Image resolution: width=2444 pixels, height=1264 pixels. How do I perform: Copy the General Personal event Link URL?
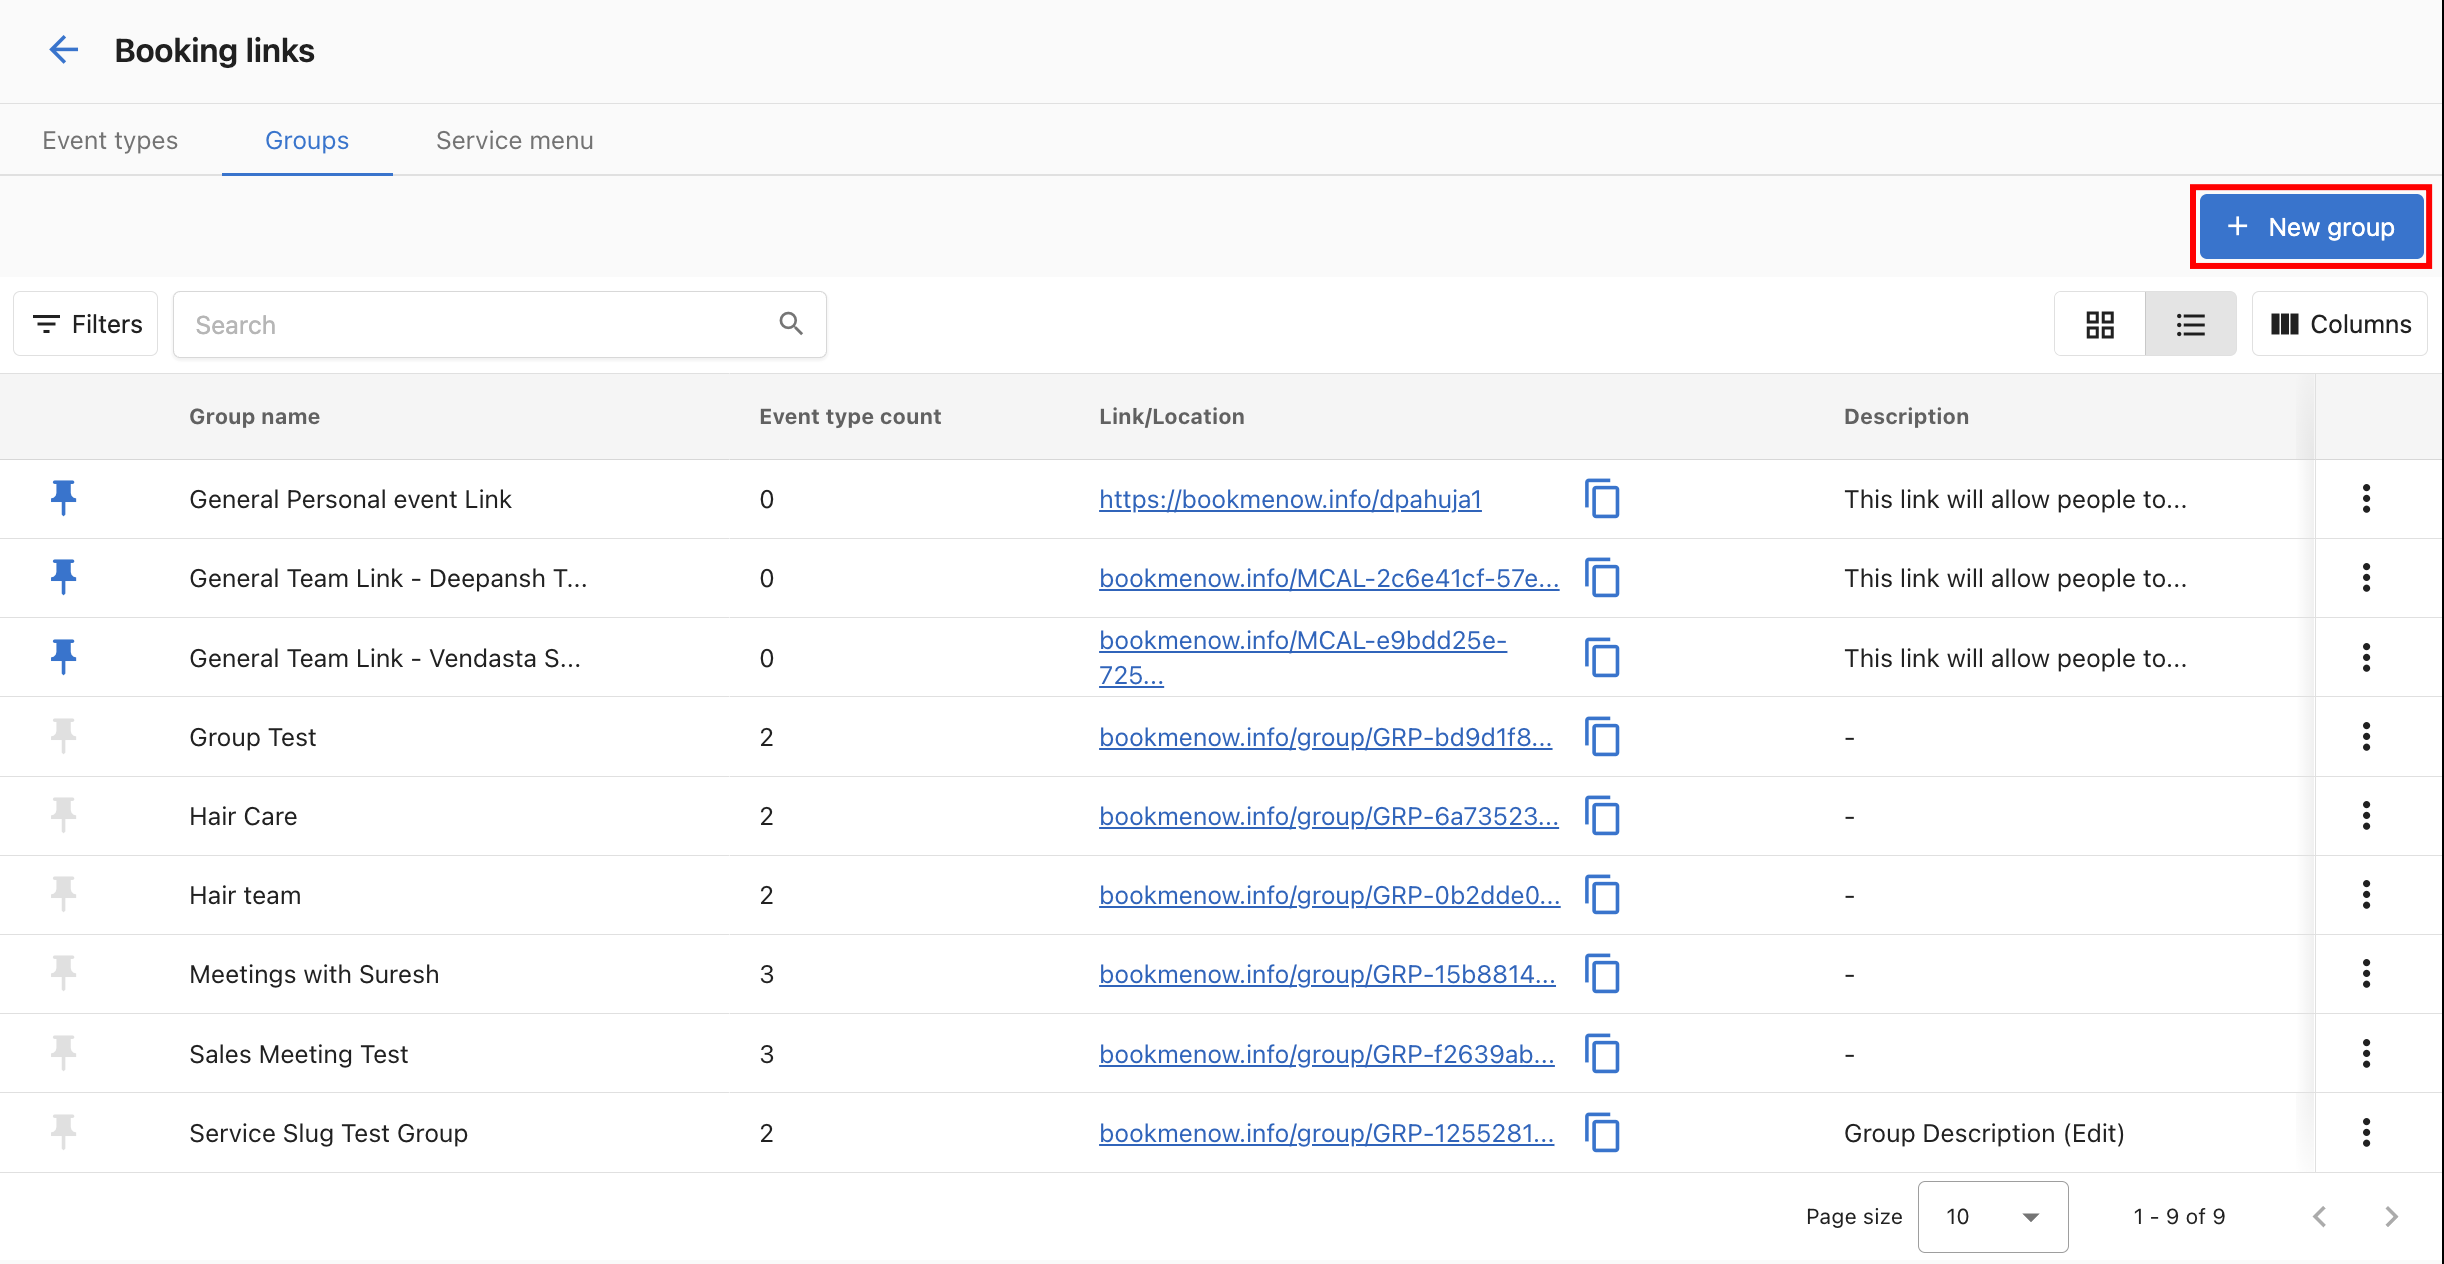coord(1603,499)
